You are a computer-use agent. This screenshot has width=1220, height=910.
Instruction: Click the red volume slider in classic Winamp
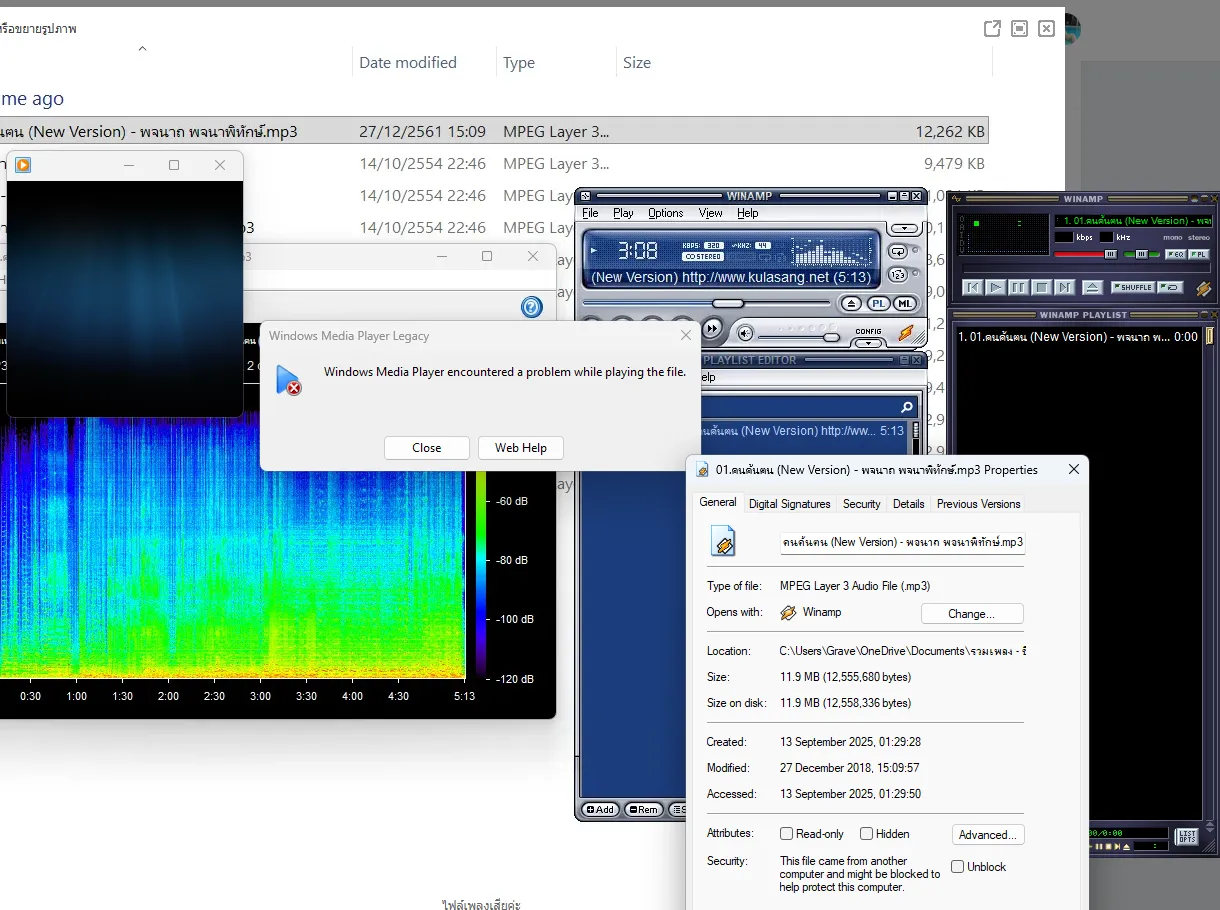pyautogui.click(x=1084, y=254)
